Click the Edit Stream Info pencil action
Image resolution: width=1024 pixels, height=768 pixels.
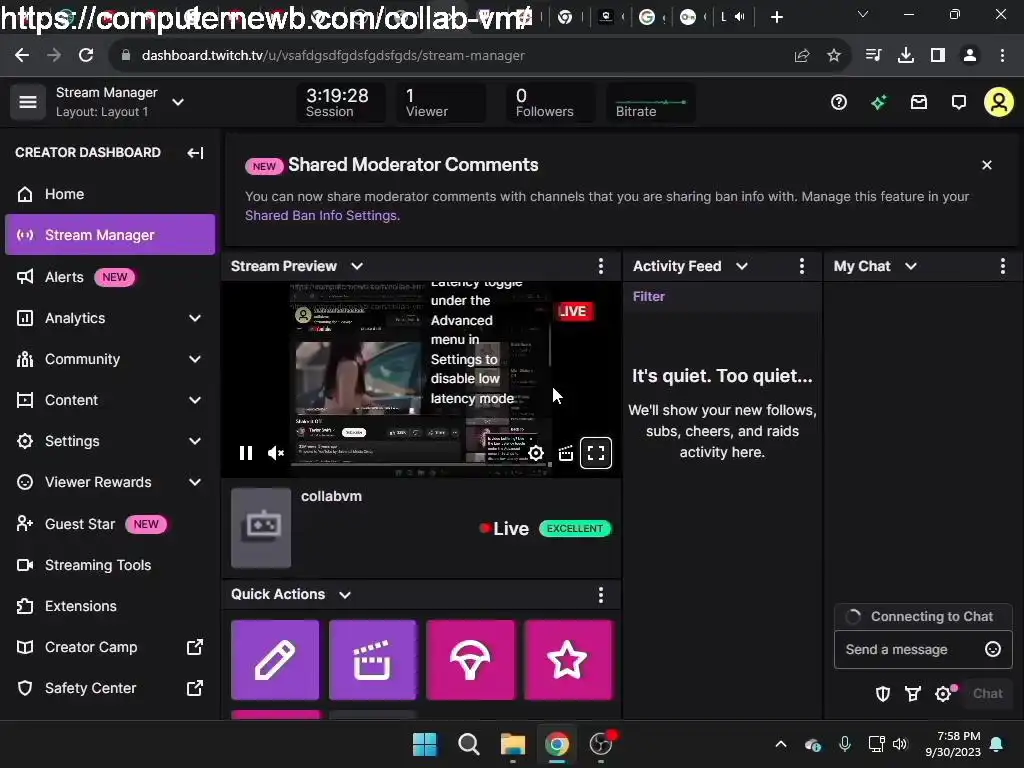275,660
